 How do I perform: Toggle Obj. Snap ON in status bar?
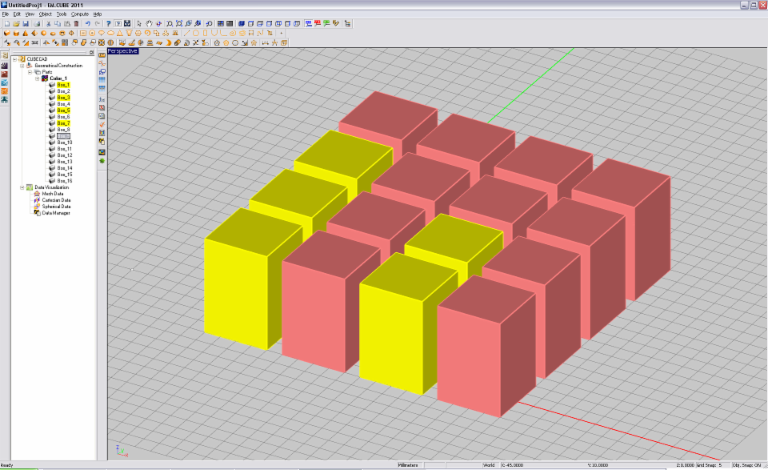coord(747,465)
